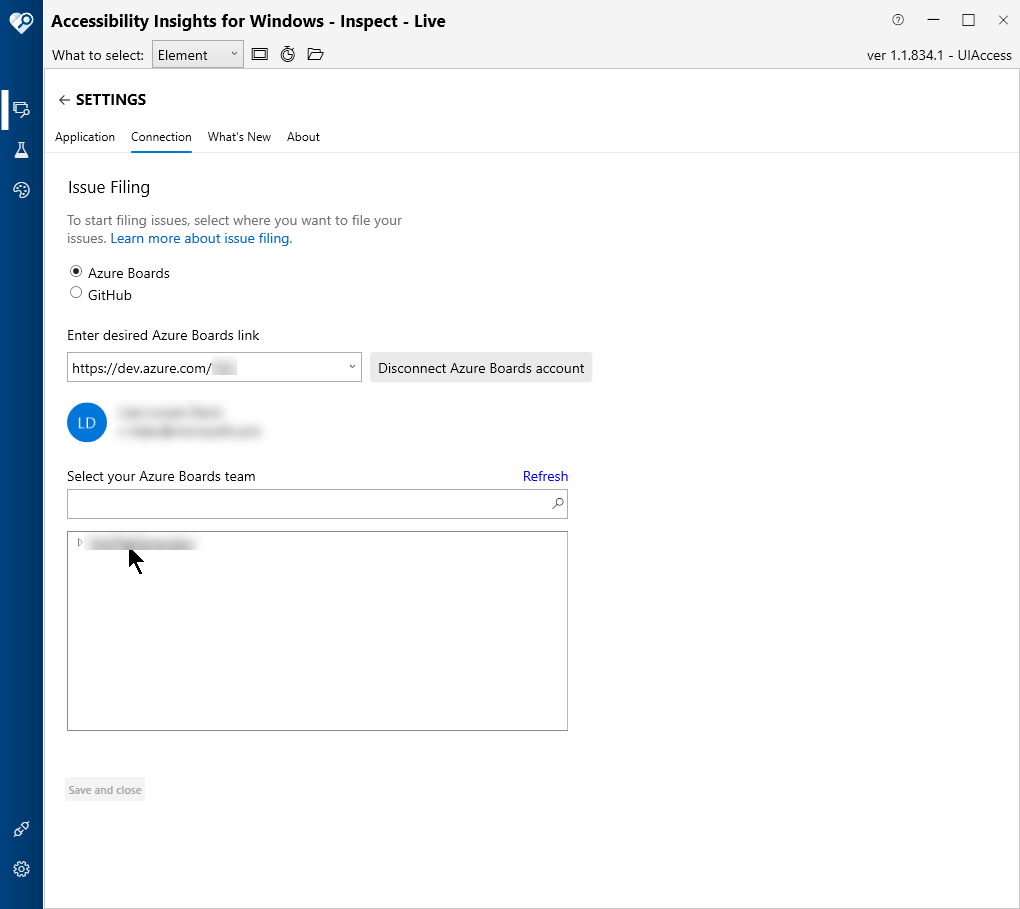Switch to the About tab
Viewport: 1020px width, 909px height.
pos(303,137)
